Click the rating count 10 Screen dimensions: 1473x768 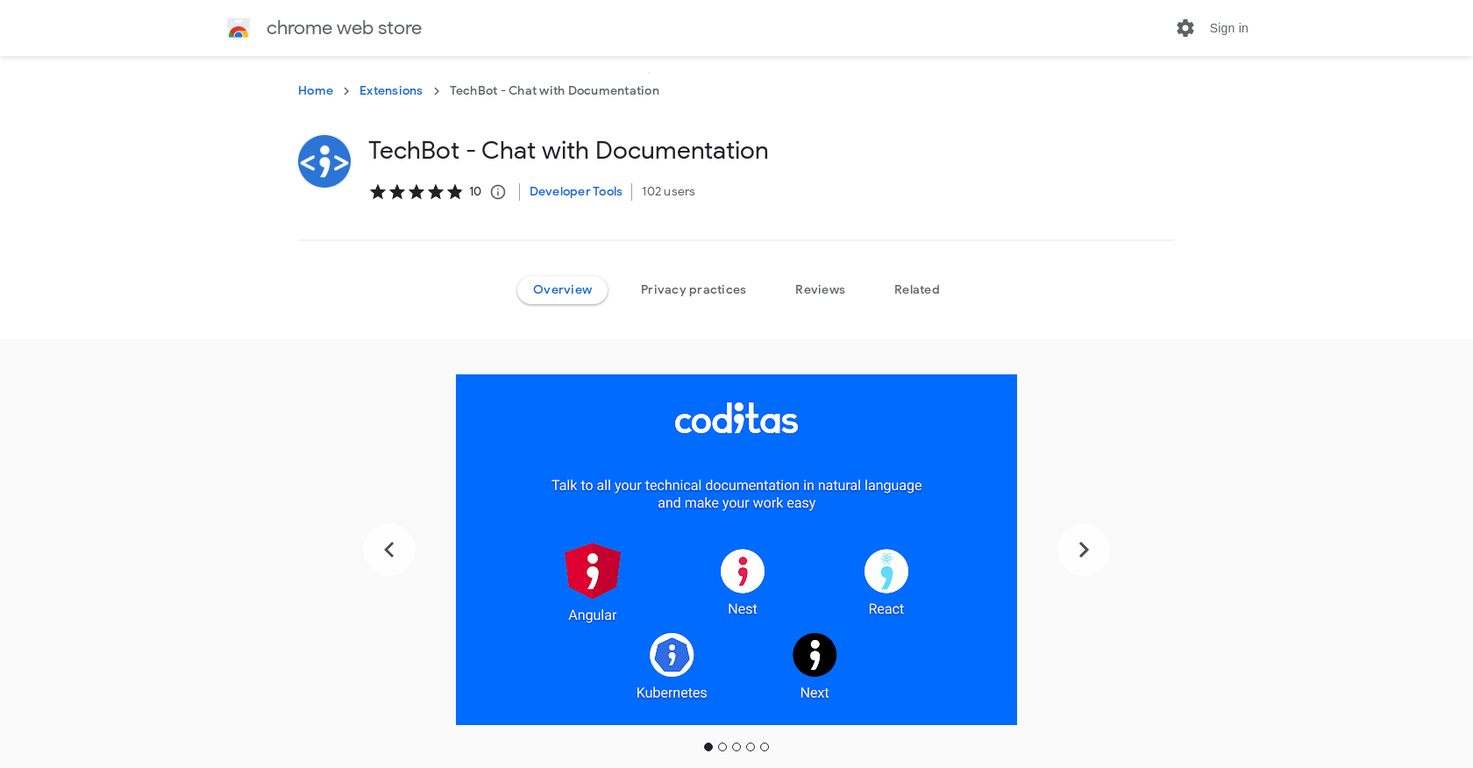tap(475, 192)
